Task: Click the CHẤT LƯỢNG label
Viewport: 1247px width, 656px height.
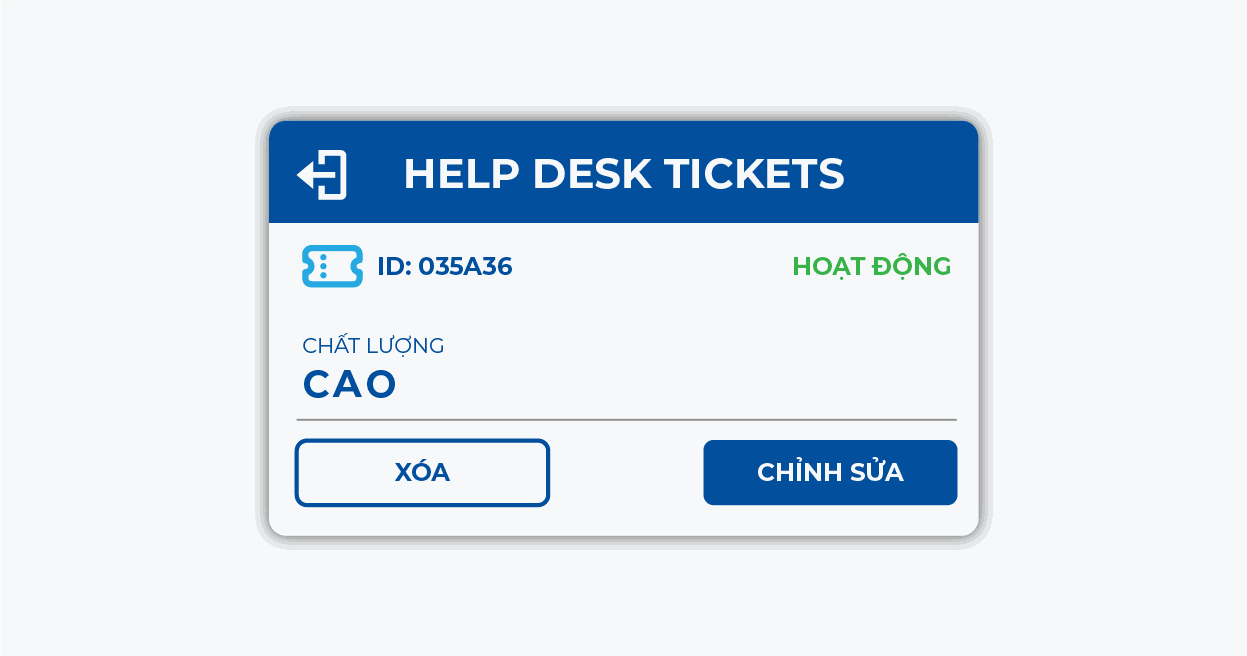Action: tap(373, 346)
